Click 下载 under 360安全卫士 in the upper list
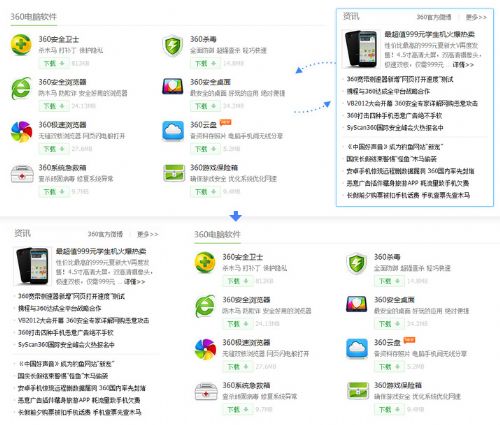500x425 pixels. pos(54,63)
